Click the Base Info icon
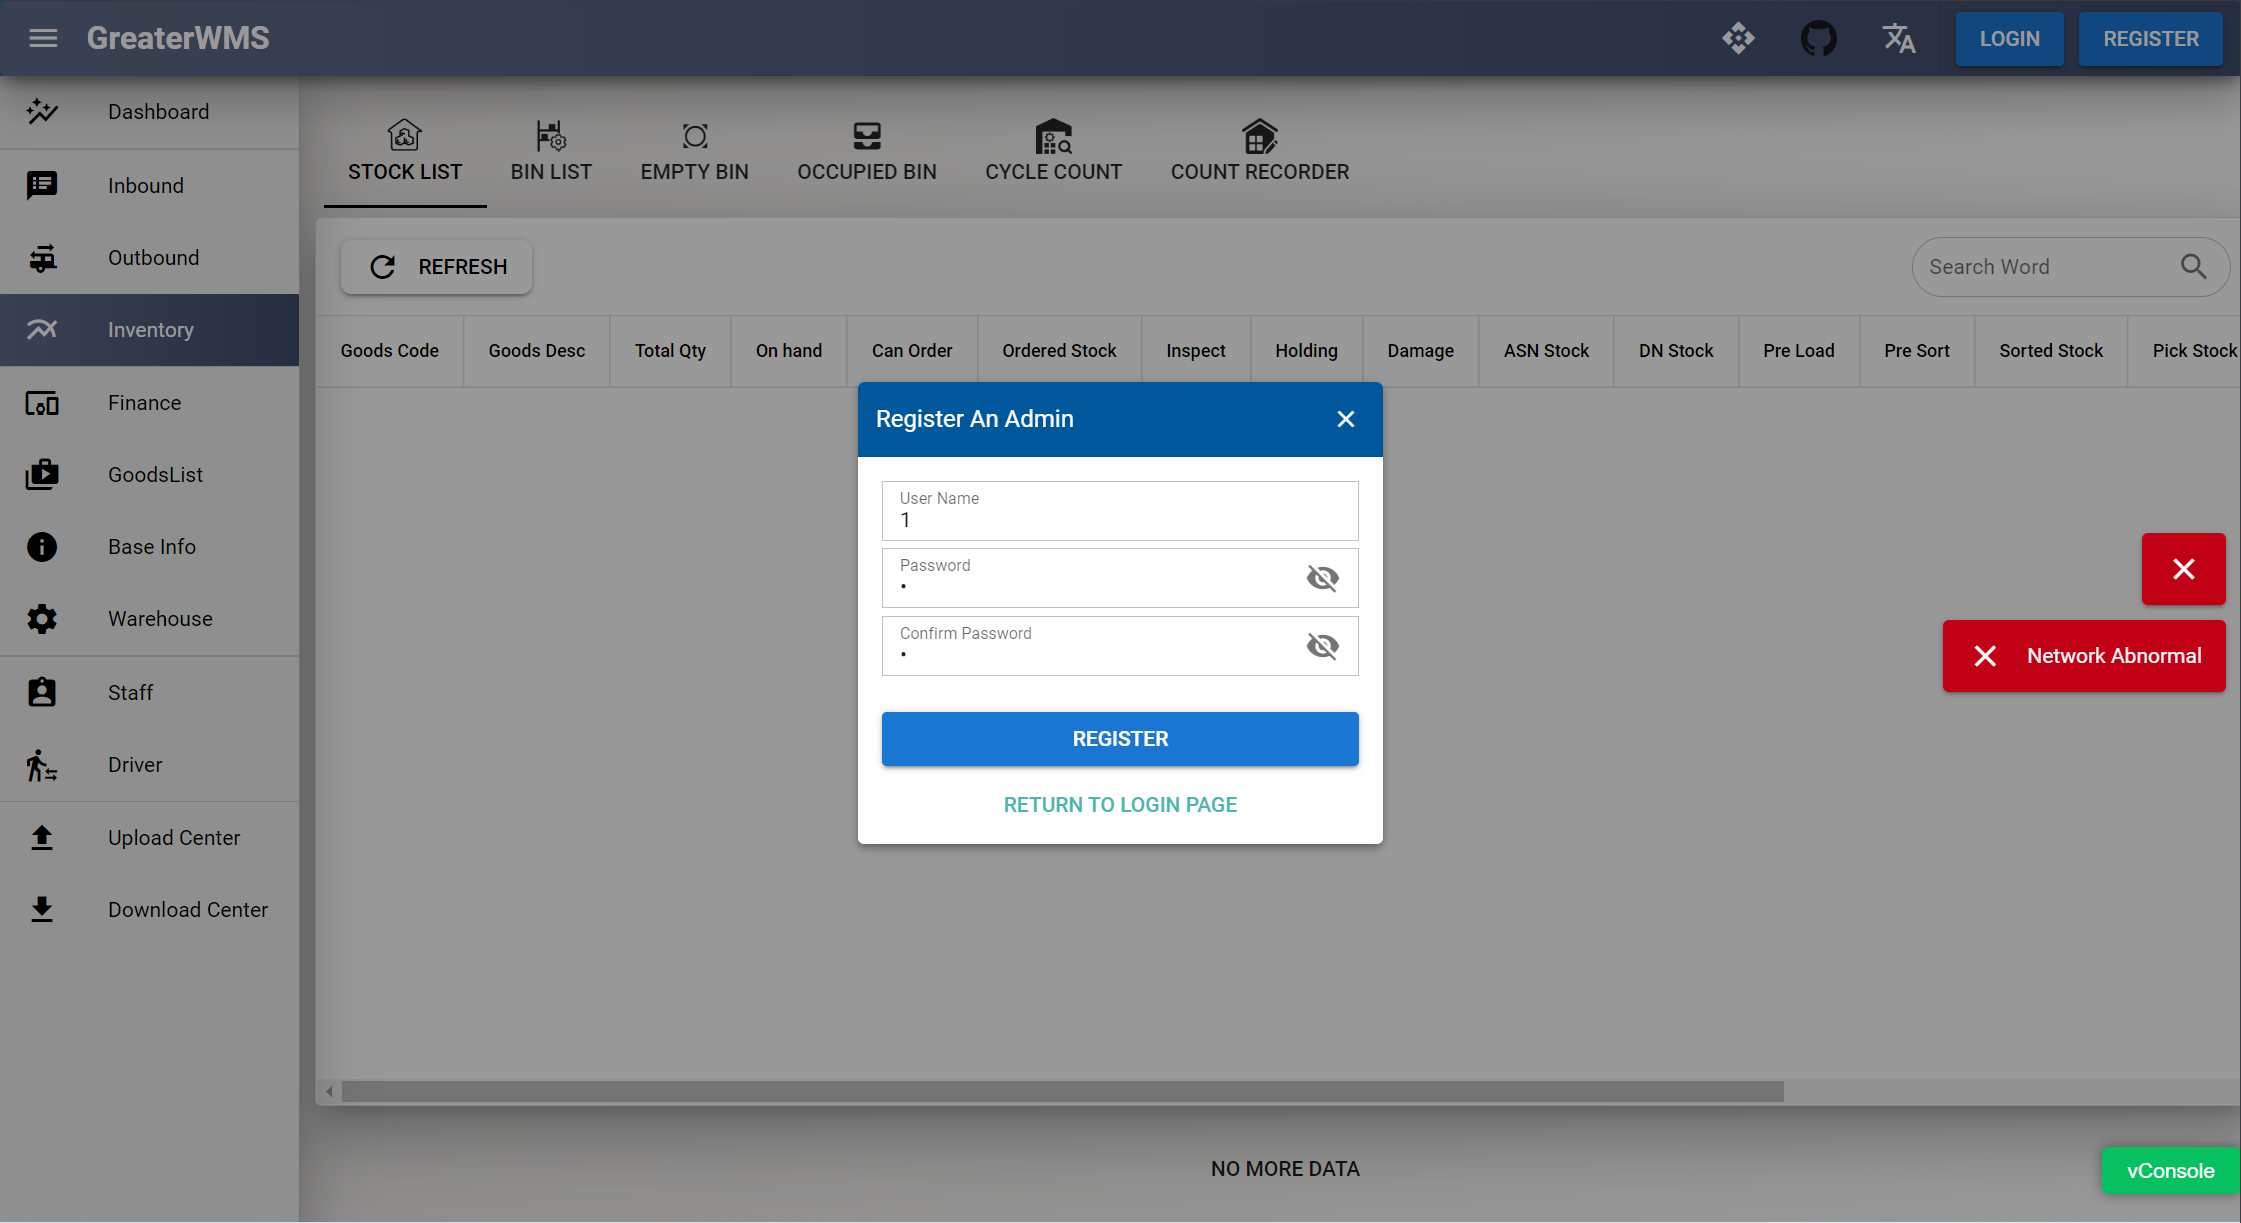 [x=42, y=547]
